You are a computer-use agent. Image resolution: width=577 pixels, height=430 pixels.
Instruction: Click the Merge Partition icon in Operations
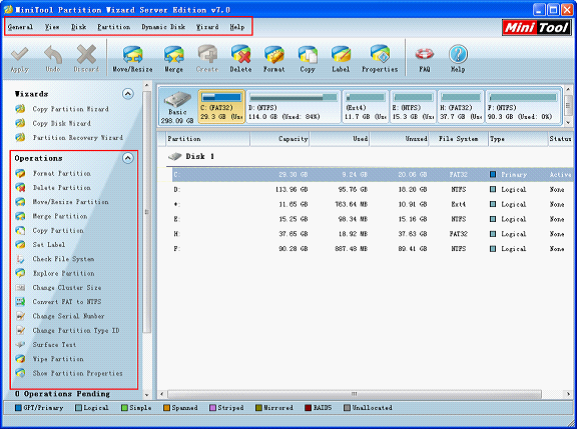(20, 216)
